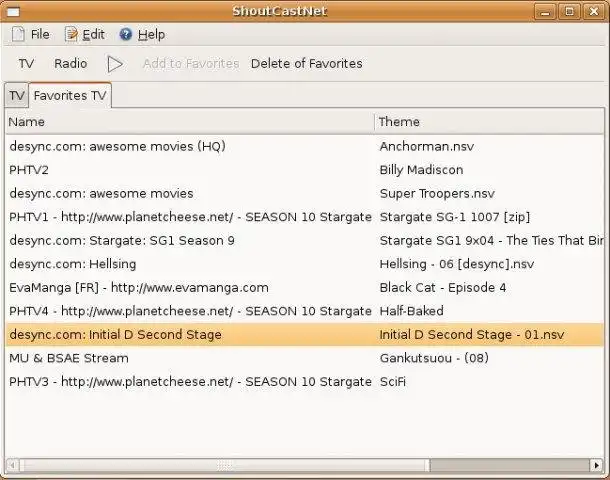
Task: Click Add to Favorites button
Action: point(191,63)
